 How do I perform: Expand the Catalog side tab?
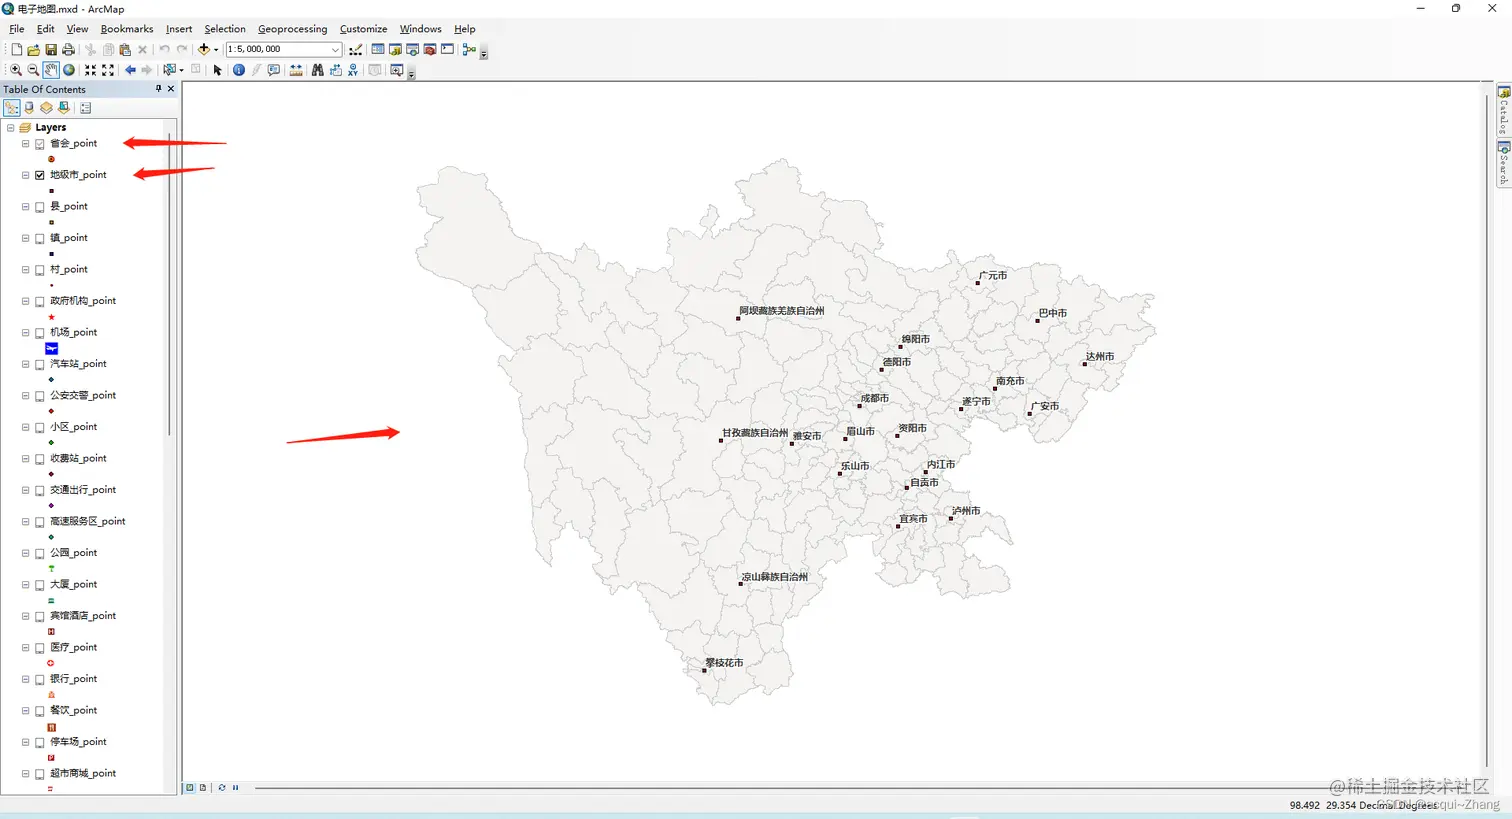(x=1503, y=110)
